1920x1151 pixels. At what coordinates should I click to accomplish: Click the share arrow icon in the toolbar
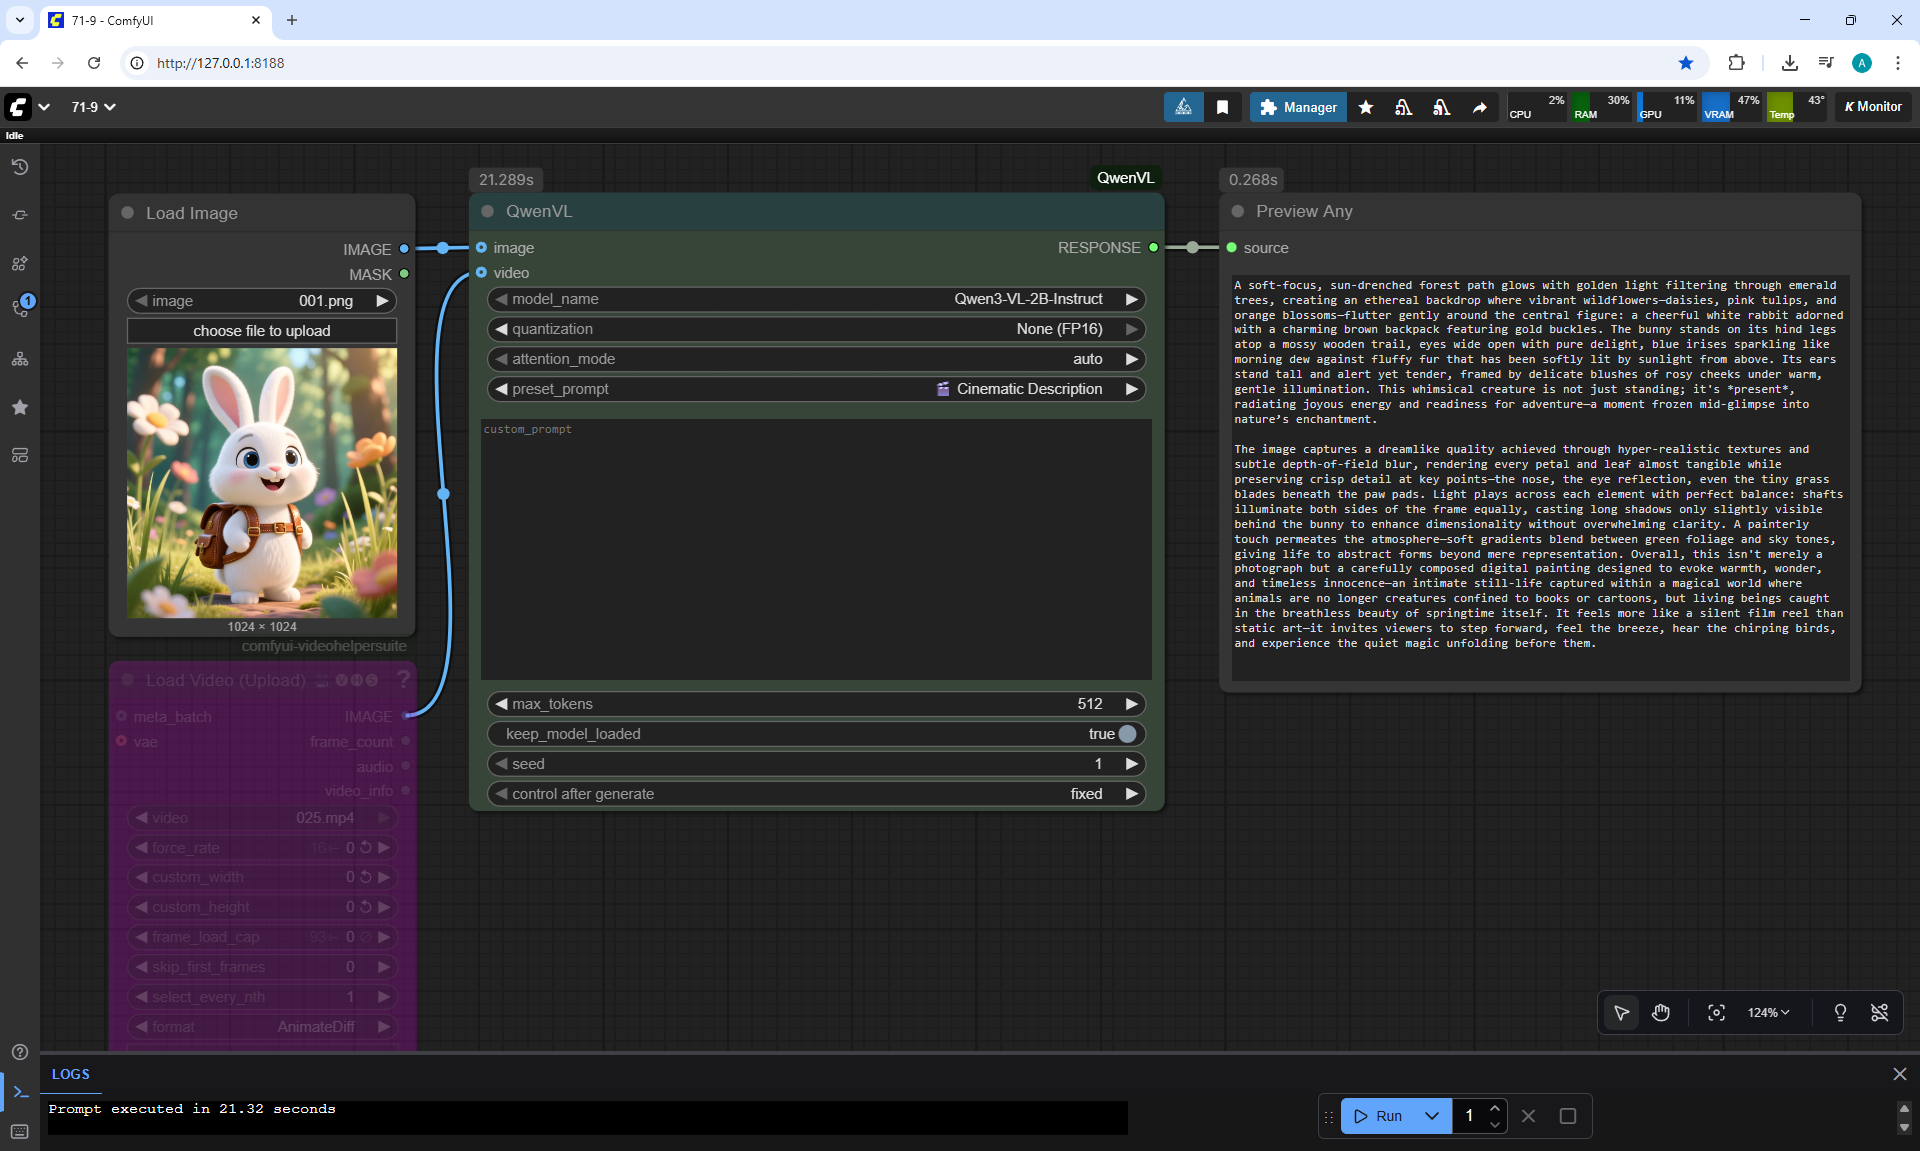(1480, 107)
